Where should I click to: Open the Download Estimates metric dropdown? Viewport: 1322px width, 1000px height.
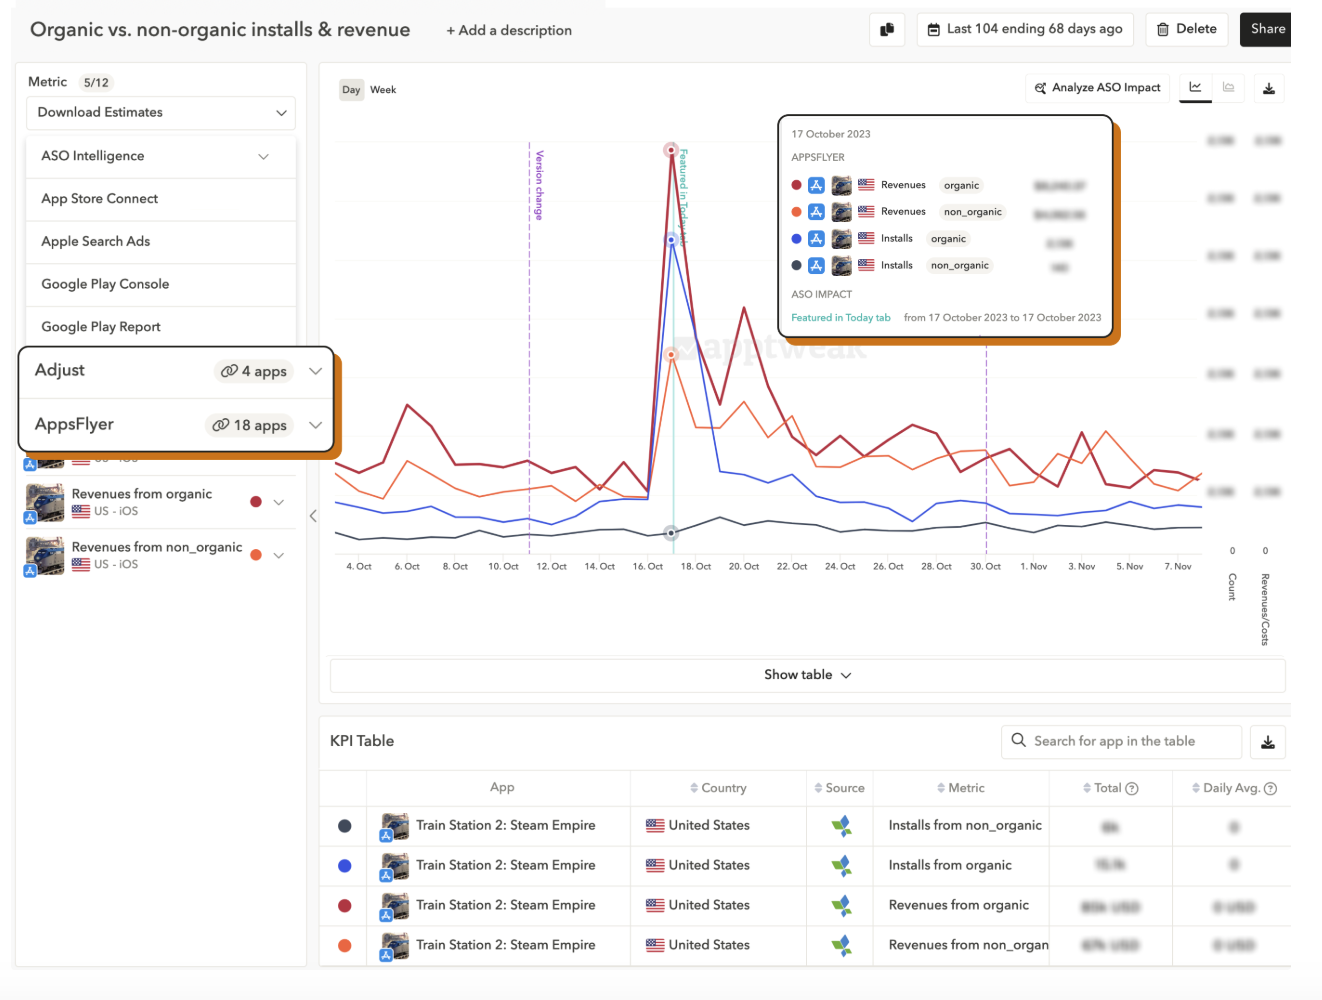pos(161,113)
